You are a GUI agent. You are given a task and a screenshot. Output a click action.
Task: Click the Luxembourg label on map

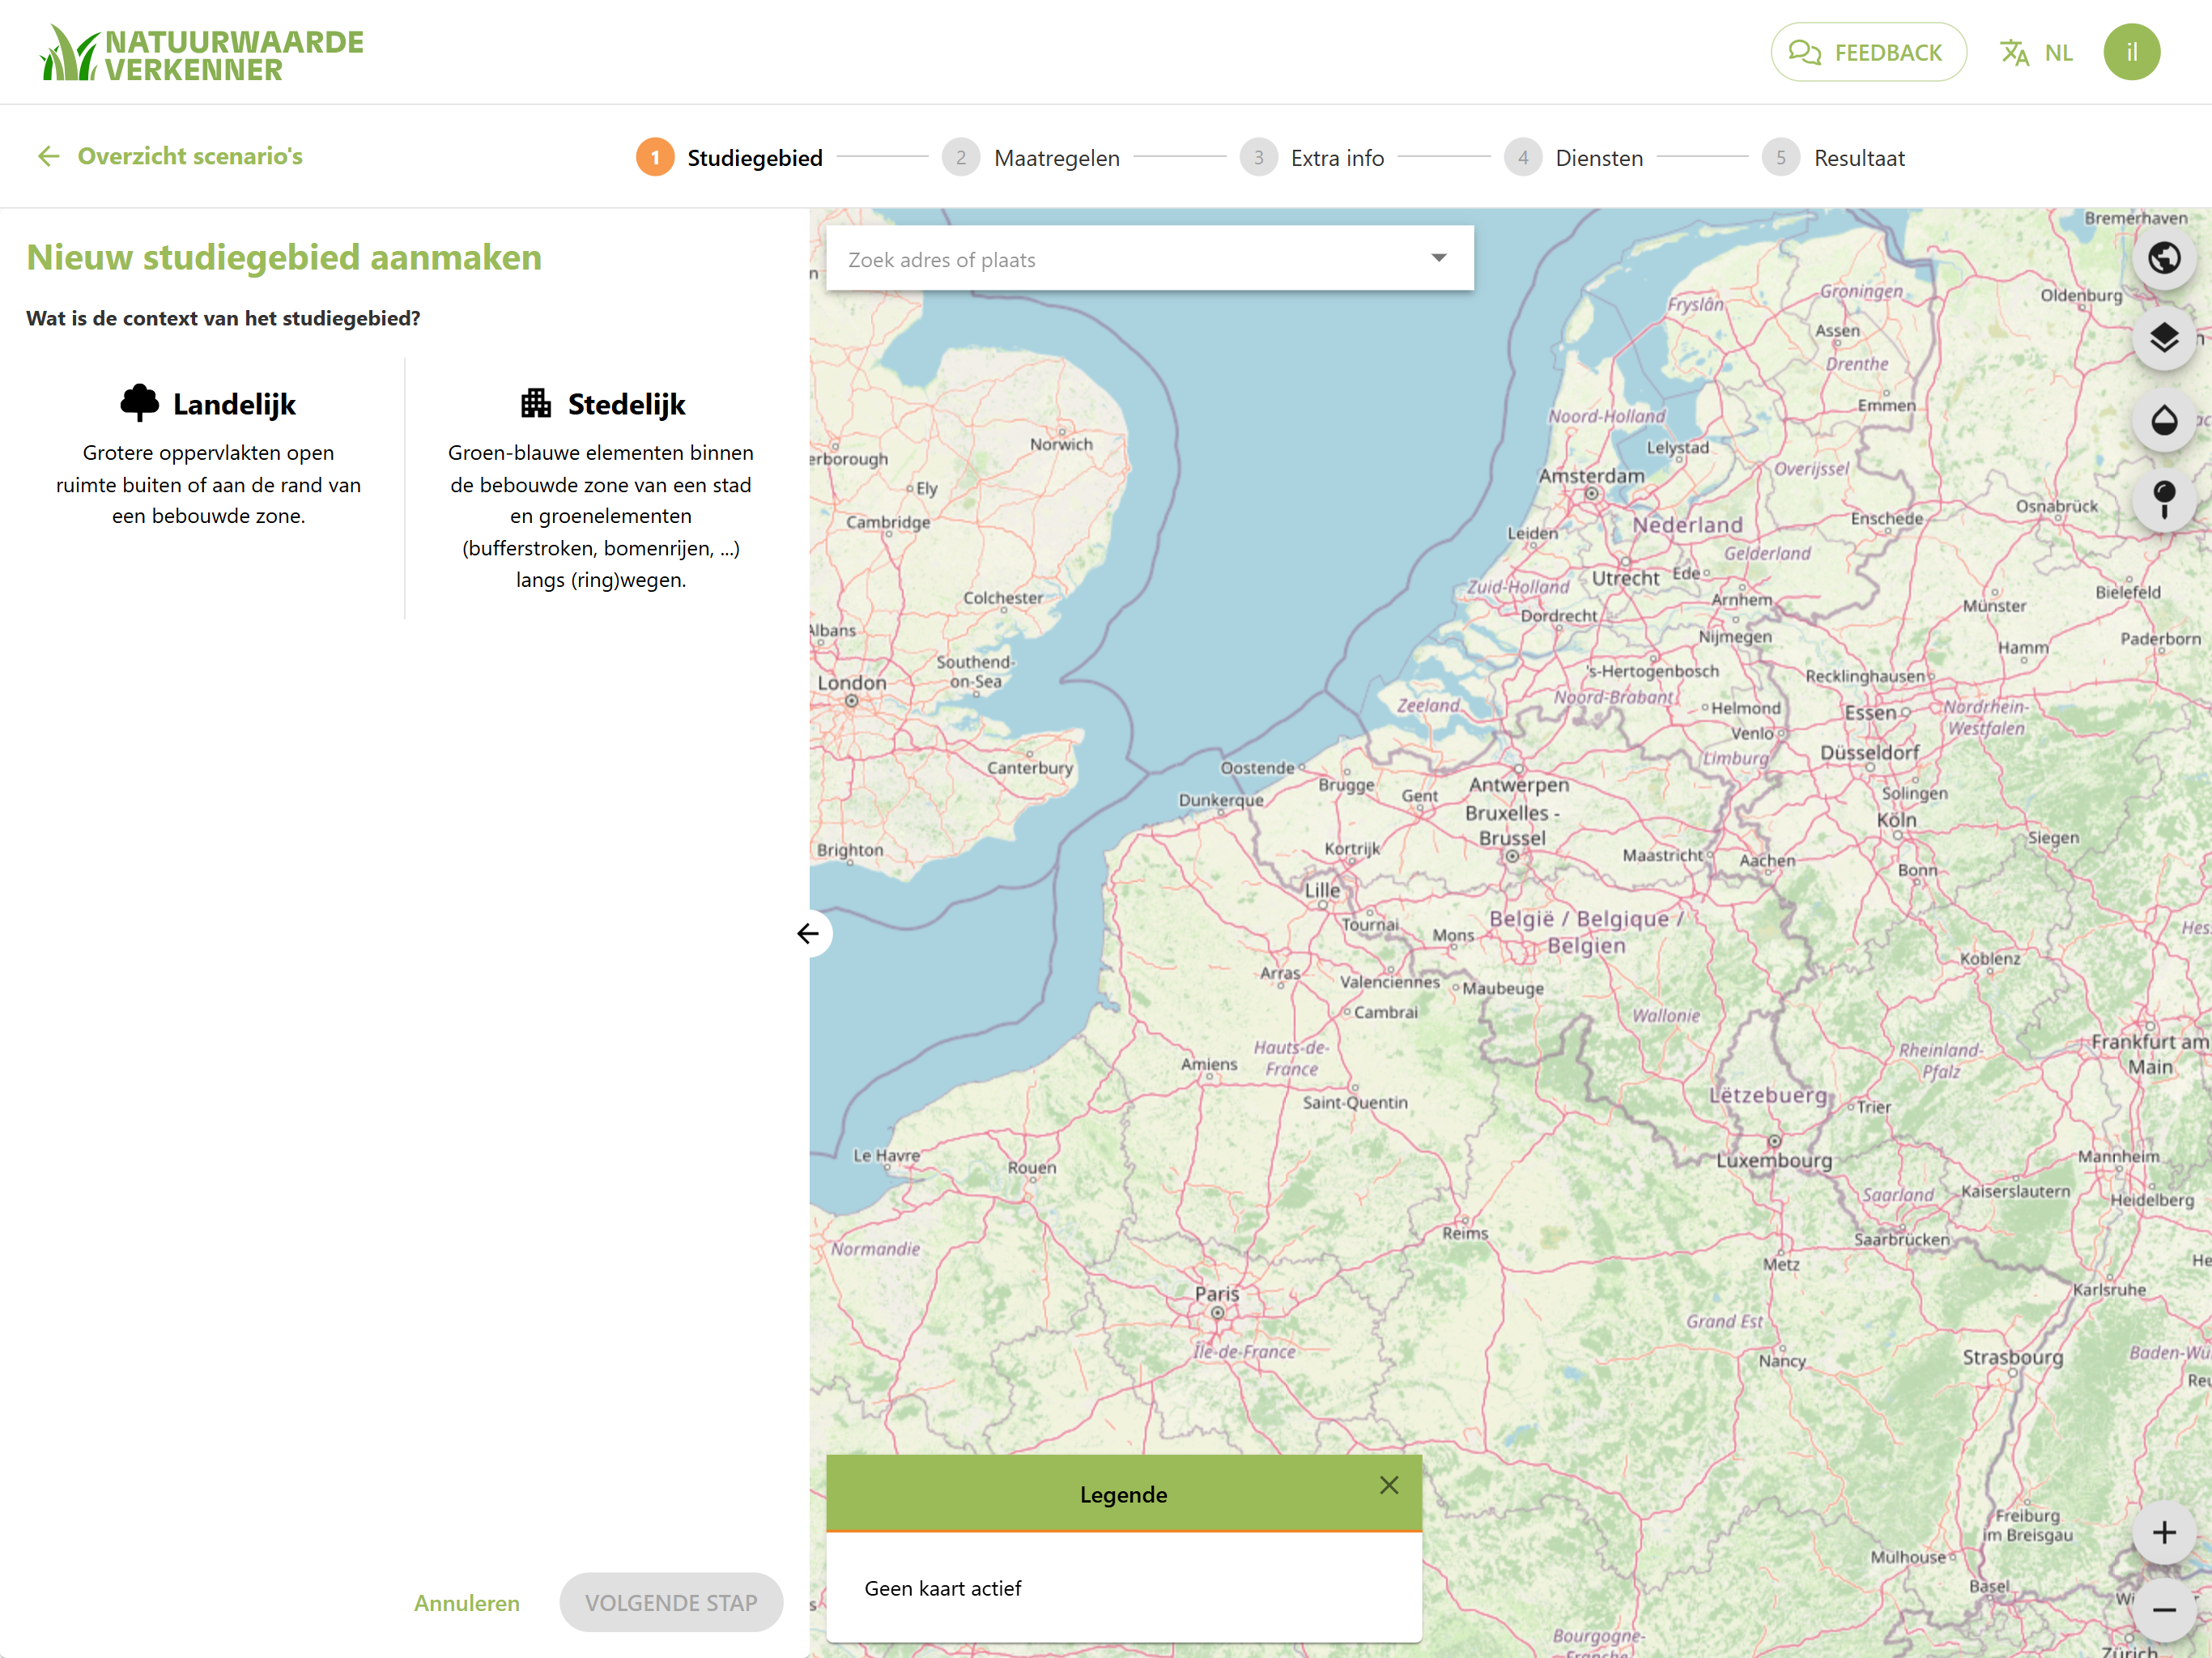click(x=1774, y=1160)
